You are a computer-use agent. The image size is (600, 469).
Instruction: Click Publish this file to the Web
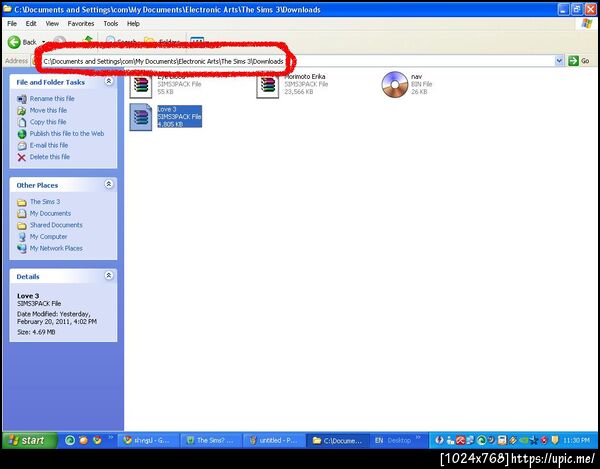pos(67,134)
